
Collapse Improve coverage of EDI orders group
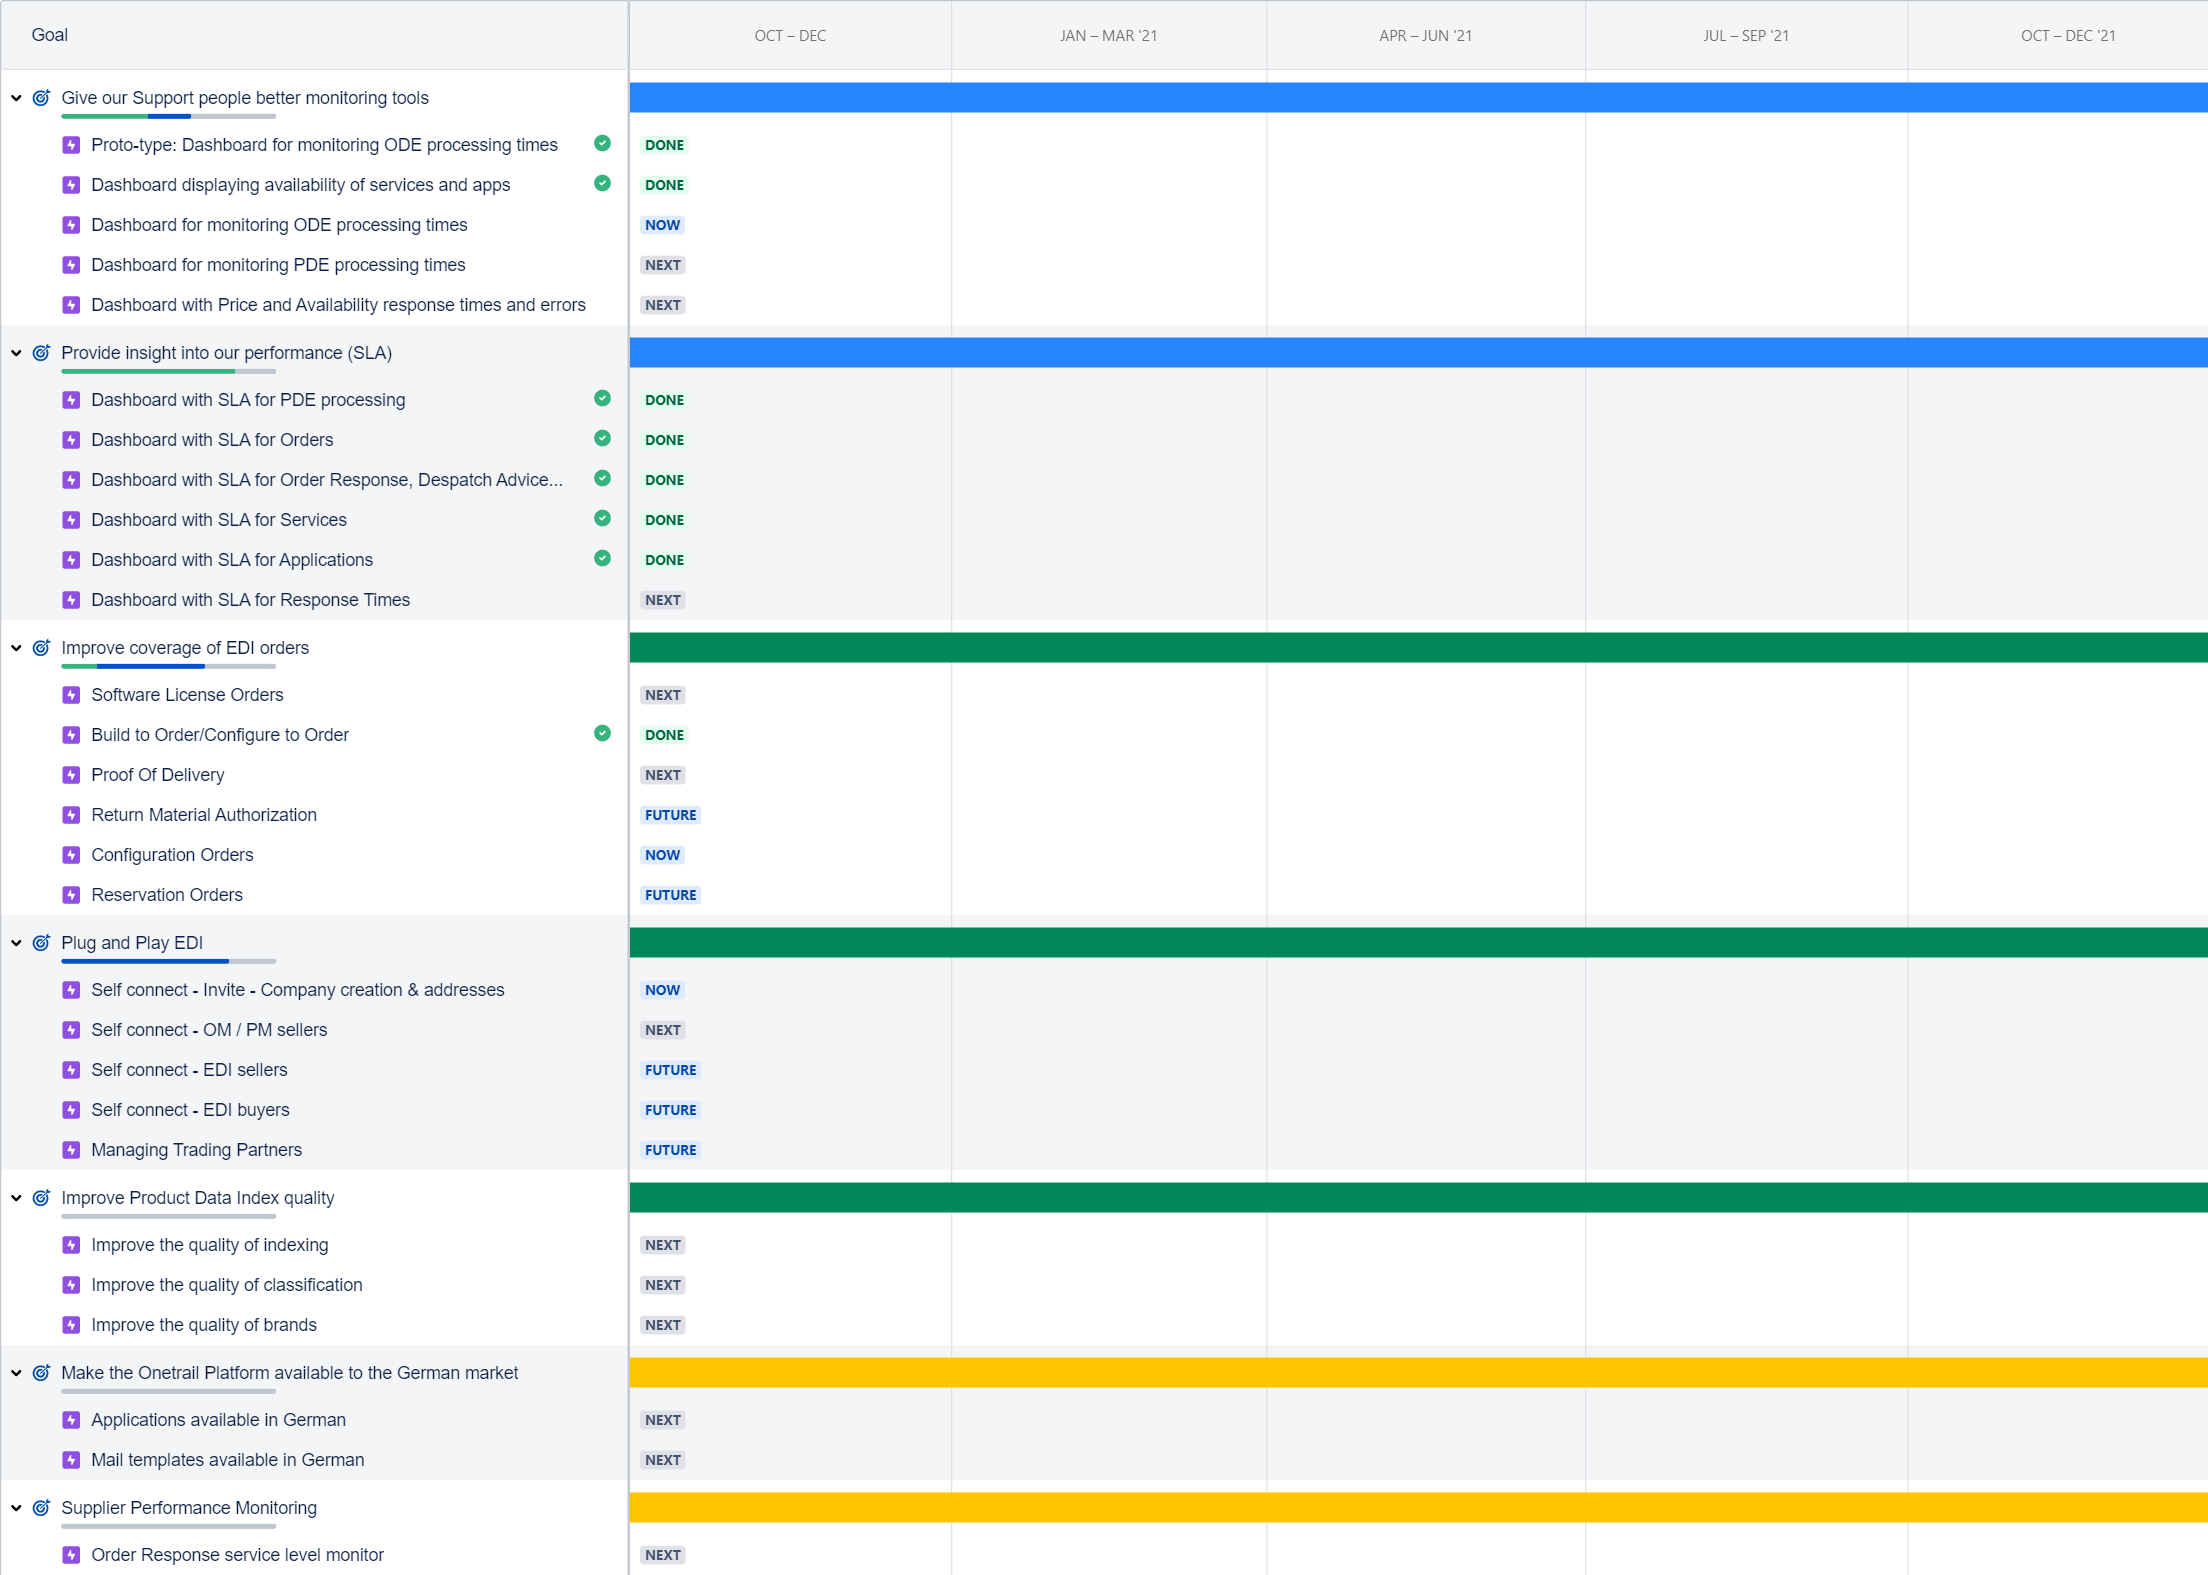click(x=16, y=648)
